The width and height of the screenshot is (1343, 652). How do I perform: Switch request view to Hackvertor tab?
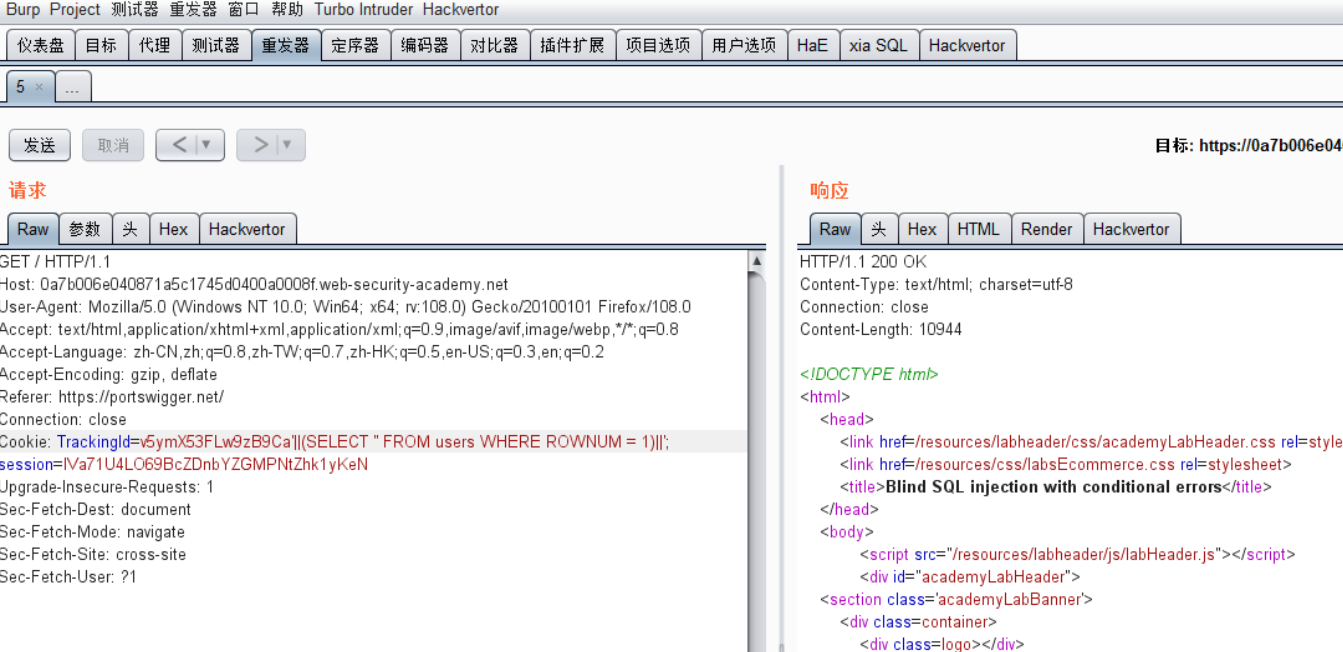coord(247,229)
